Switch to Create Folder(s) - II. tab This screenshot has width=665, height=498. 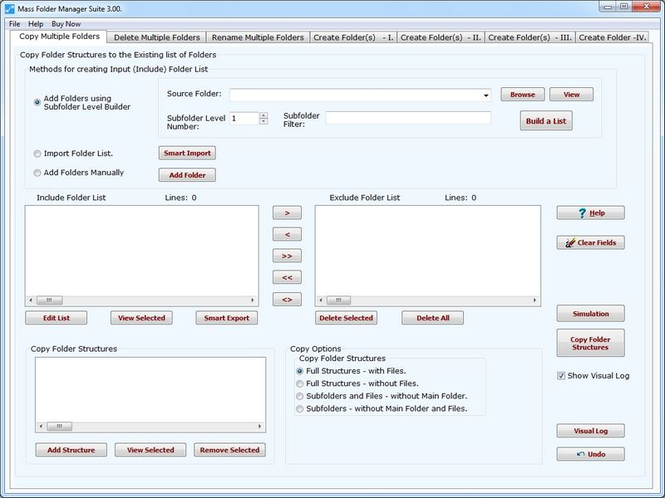(441, 37)
